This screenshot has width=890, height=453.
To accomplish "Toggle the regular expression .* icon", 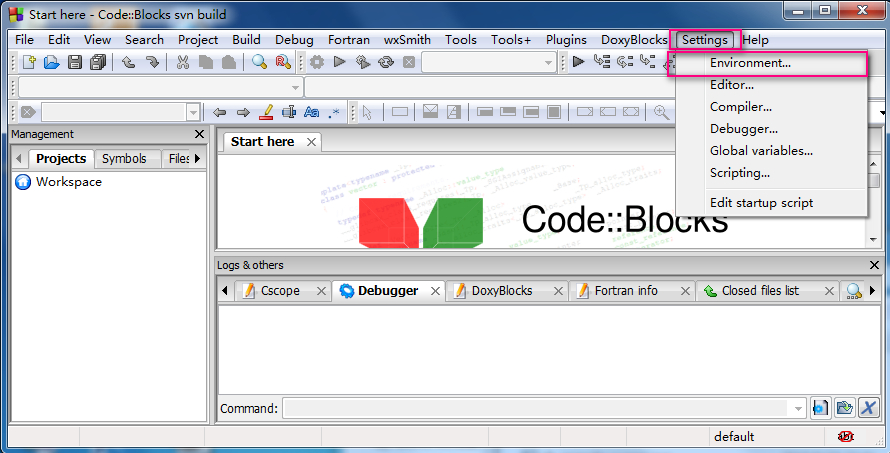I will click(x=334, y=112).
